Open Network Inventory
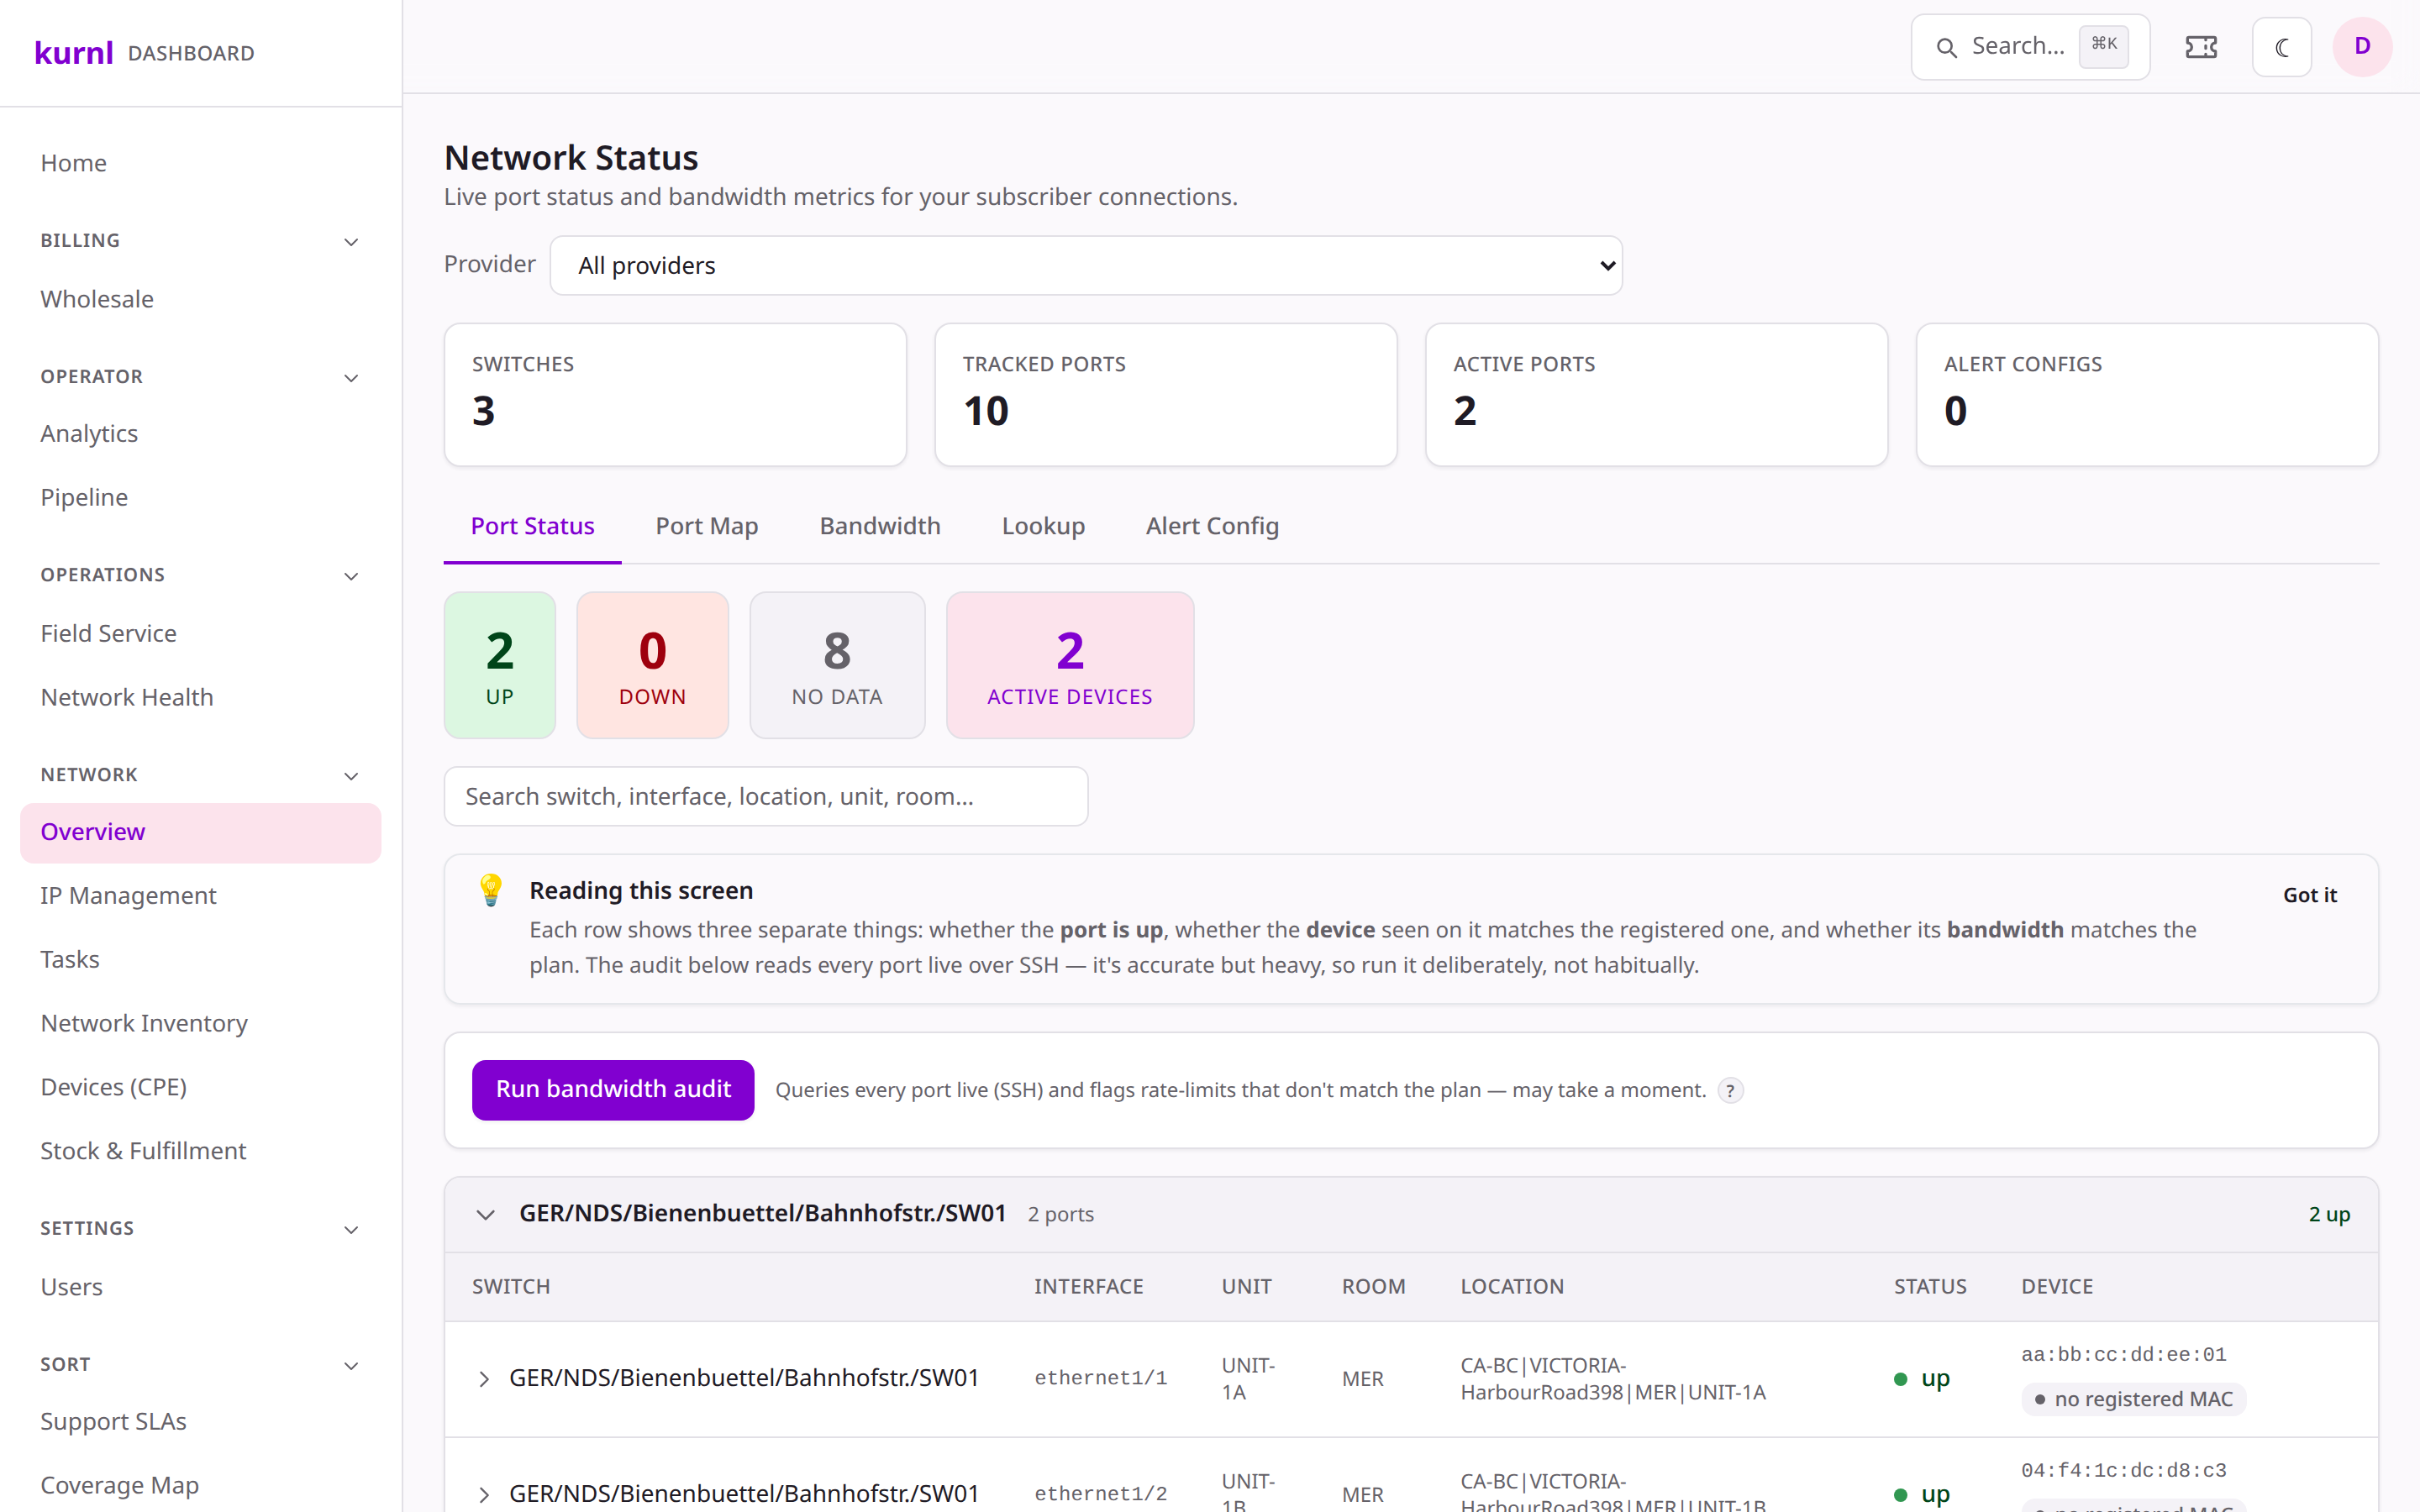The width and height of the screenshot is (2420, 1512). [x=200, y=1023]
